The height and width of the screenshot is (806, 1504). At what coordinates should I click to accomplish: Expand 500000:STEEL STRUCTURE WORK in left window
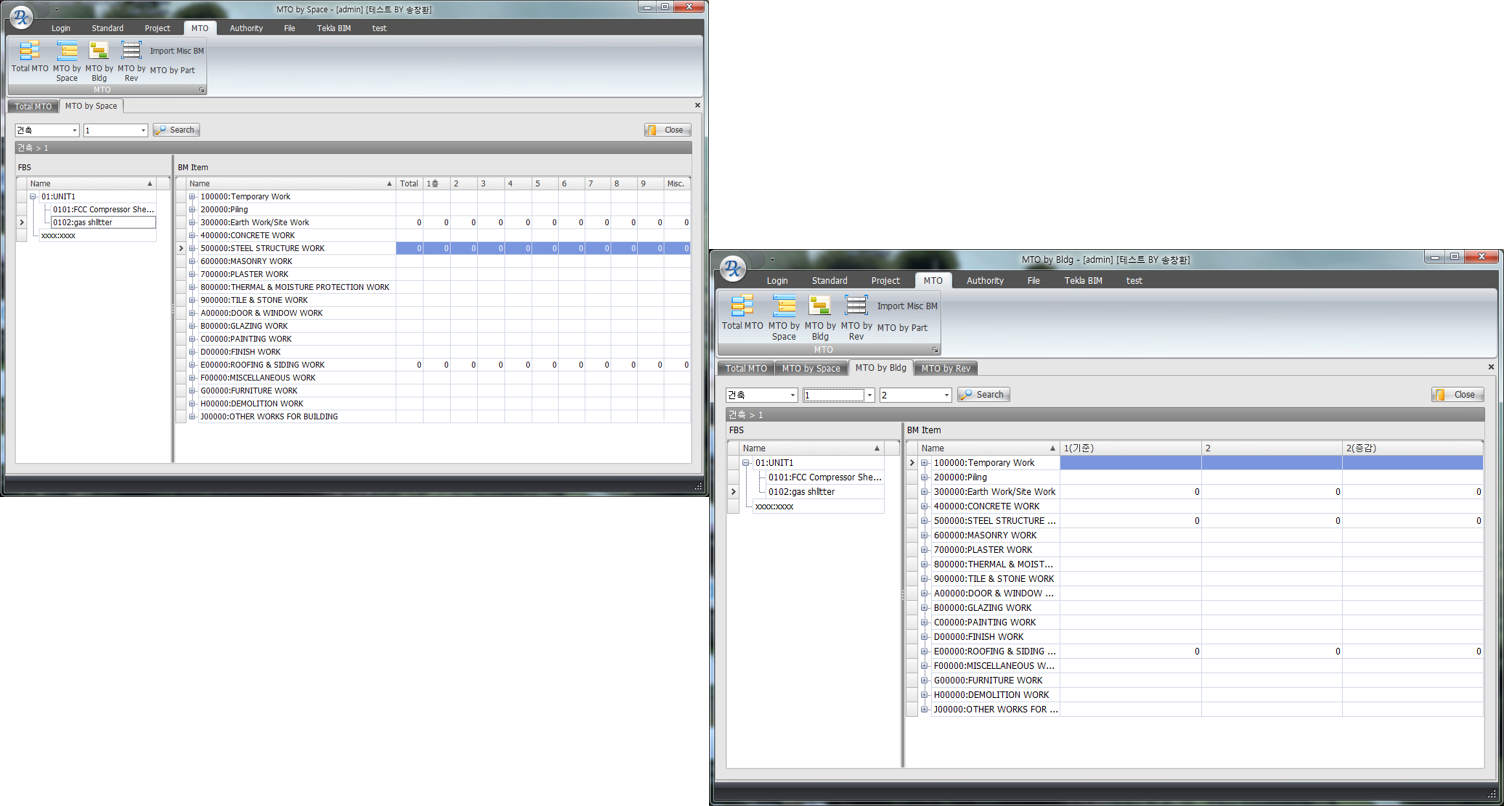(192, 248)
